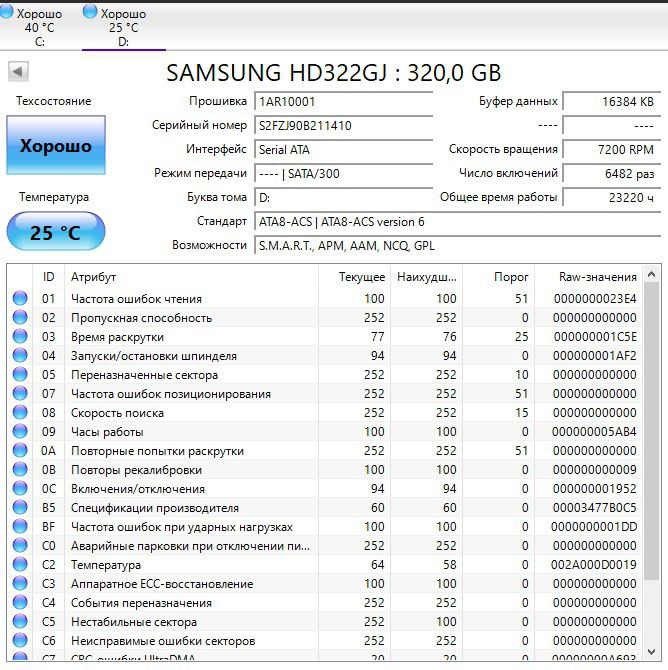Select the Переназначенные сектора attribute text
668x670 pixels.
click(144, 375)
